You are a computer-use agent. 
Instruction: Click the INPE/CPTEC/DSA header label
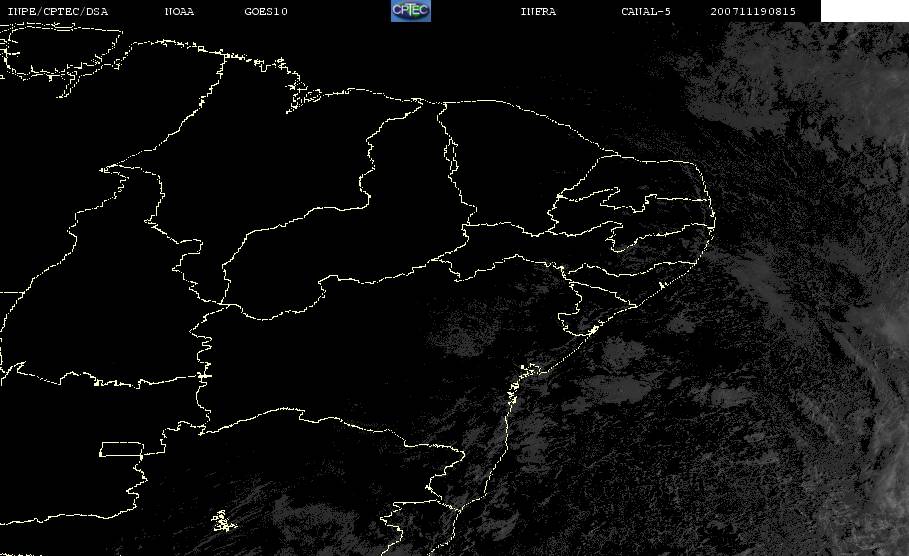[58, 12]
